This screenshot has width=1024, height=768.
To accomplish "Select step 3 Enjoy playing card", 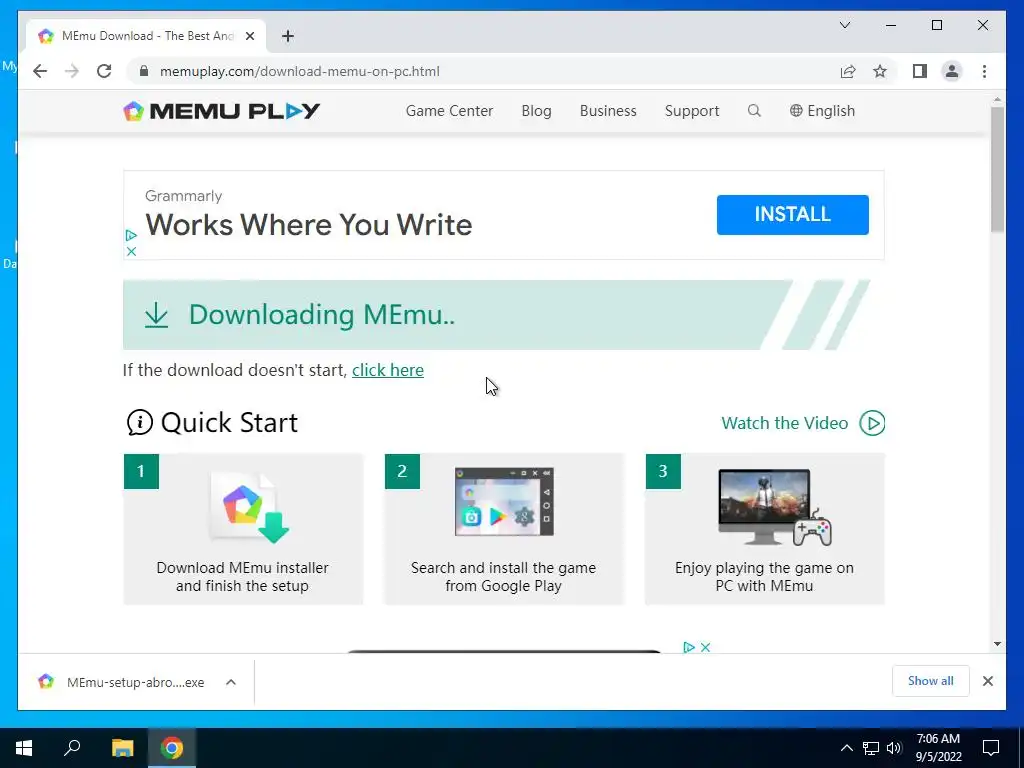I will (x=765, y=529).
